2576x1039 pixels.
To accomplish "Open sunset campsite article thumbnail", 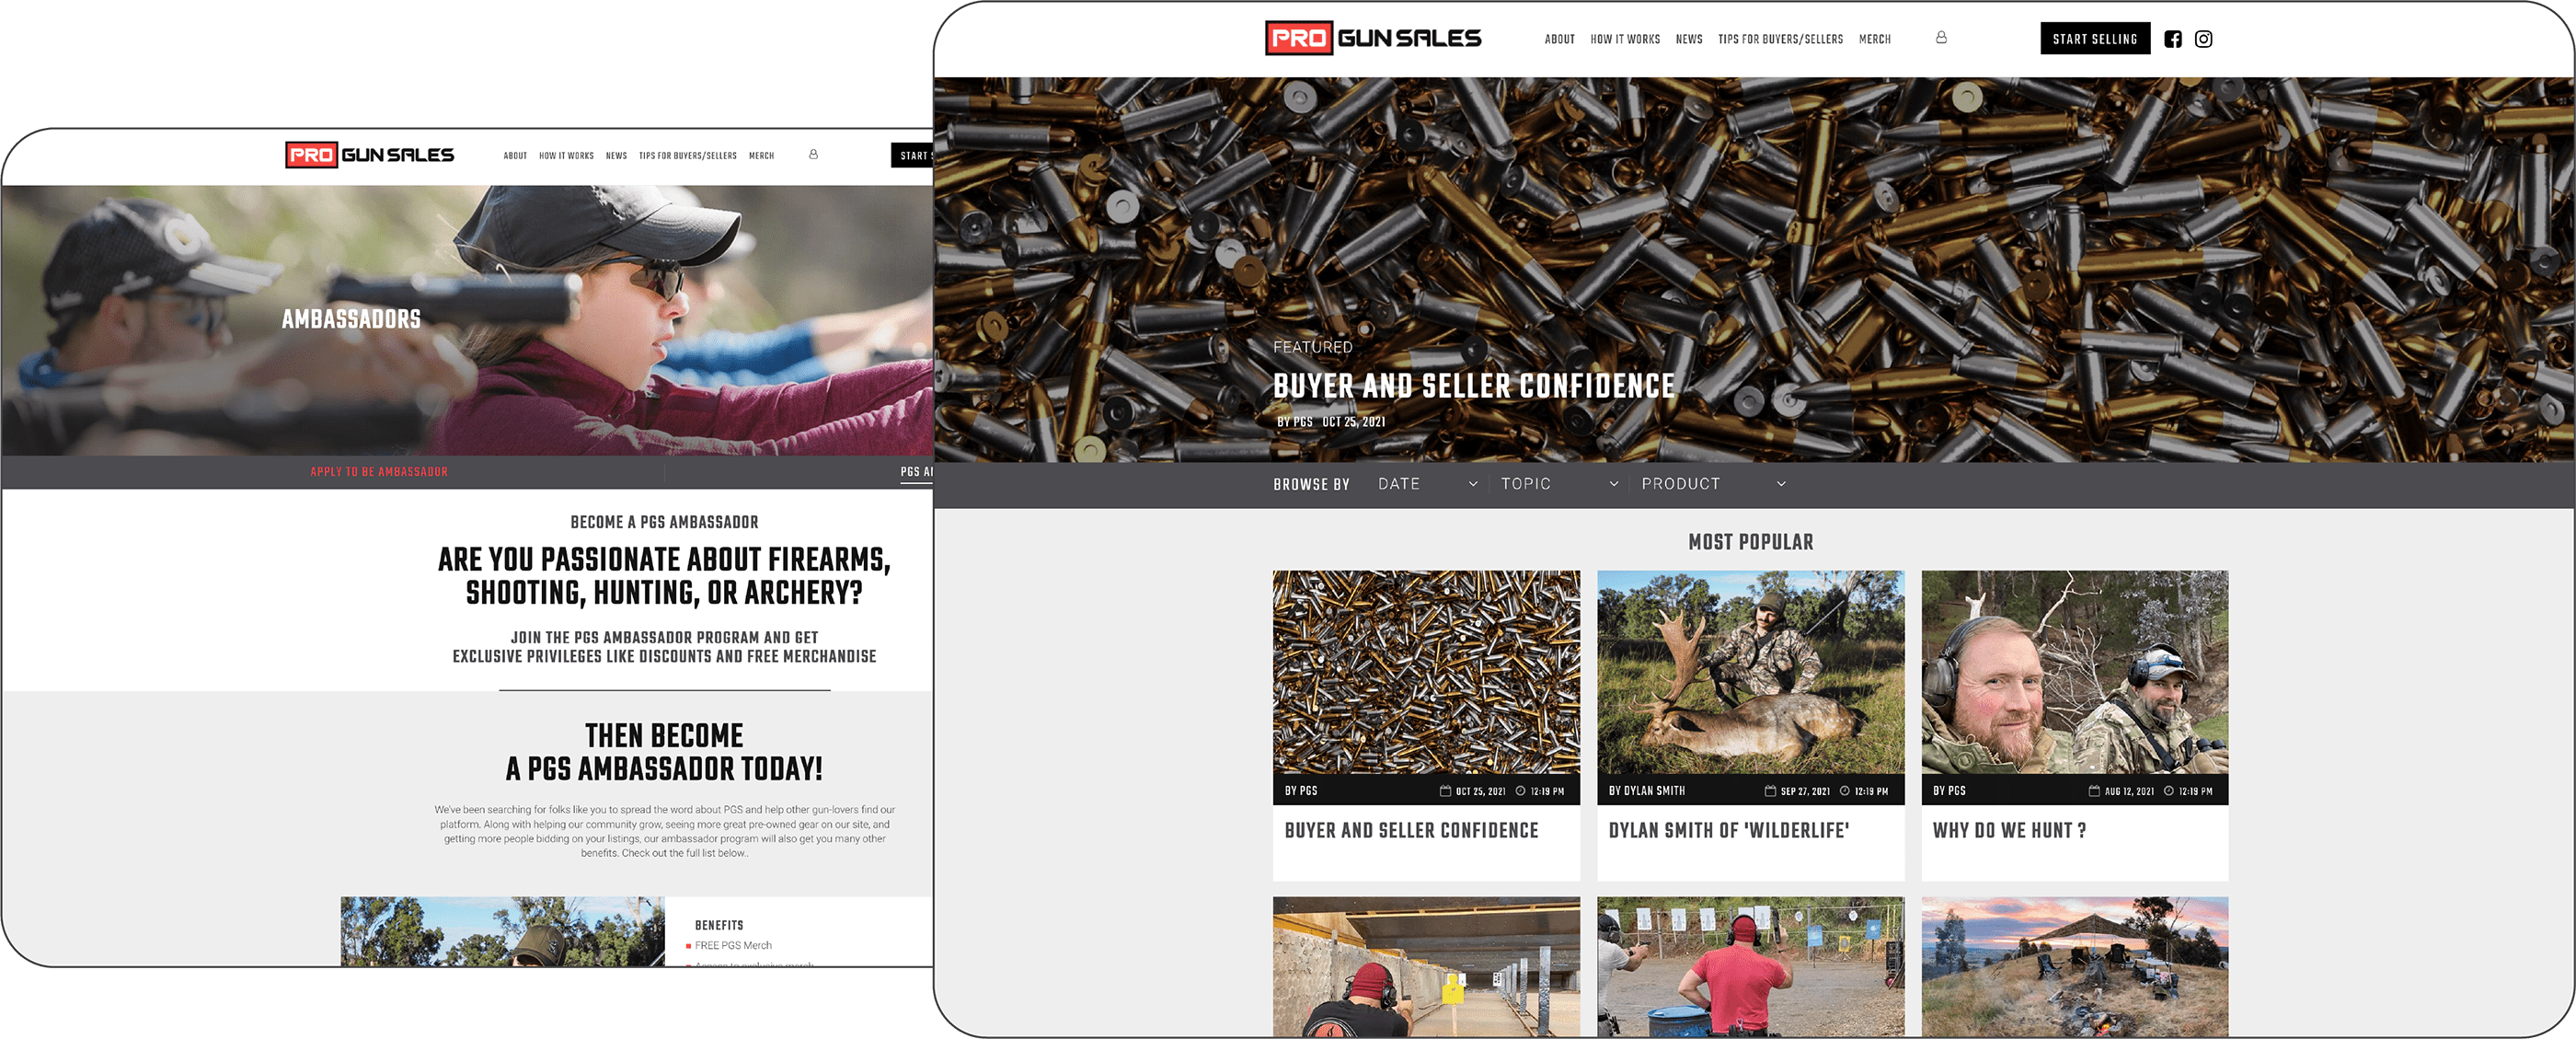I will [x=2074, y=966].
